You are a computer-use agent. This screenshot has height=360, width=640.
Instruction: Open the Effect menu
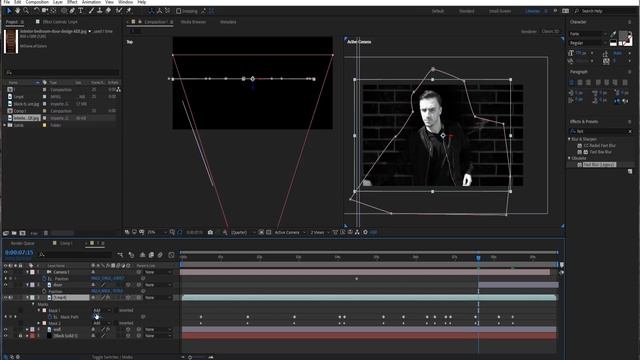[72, 2]
